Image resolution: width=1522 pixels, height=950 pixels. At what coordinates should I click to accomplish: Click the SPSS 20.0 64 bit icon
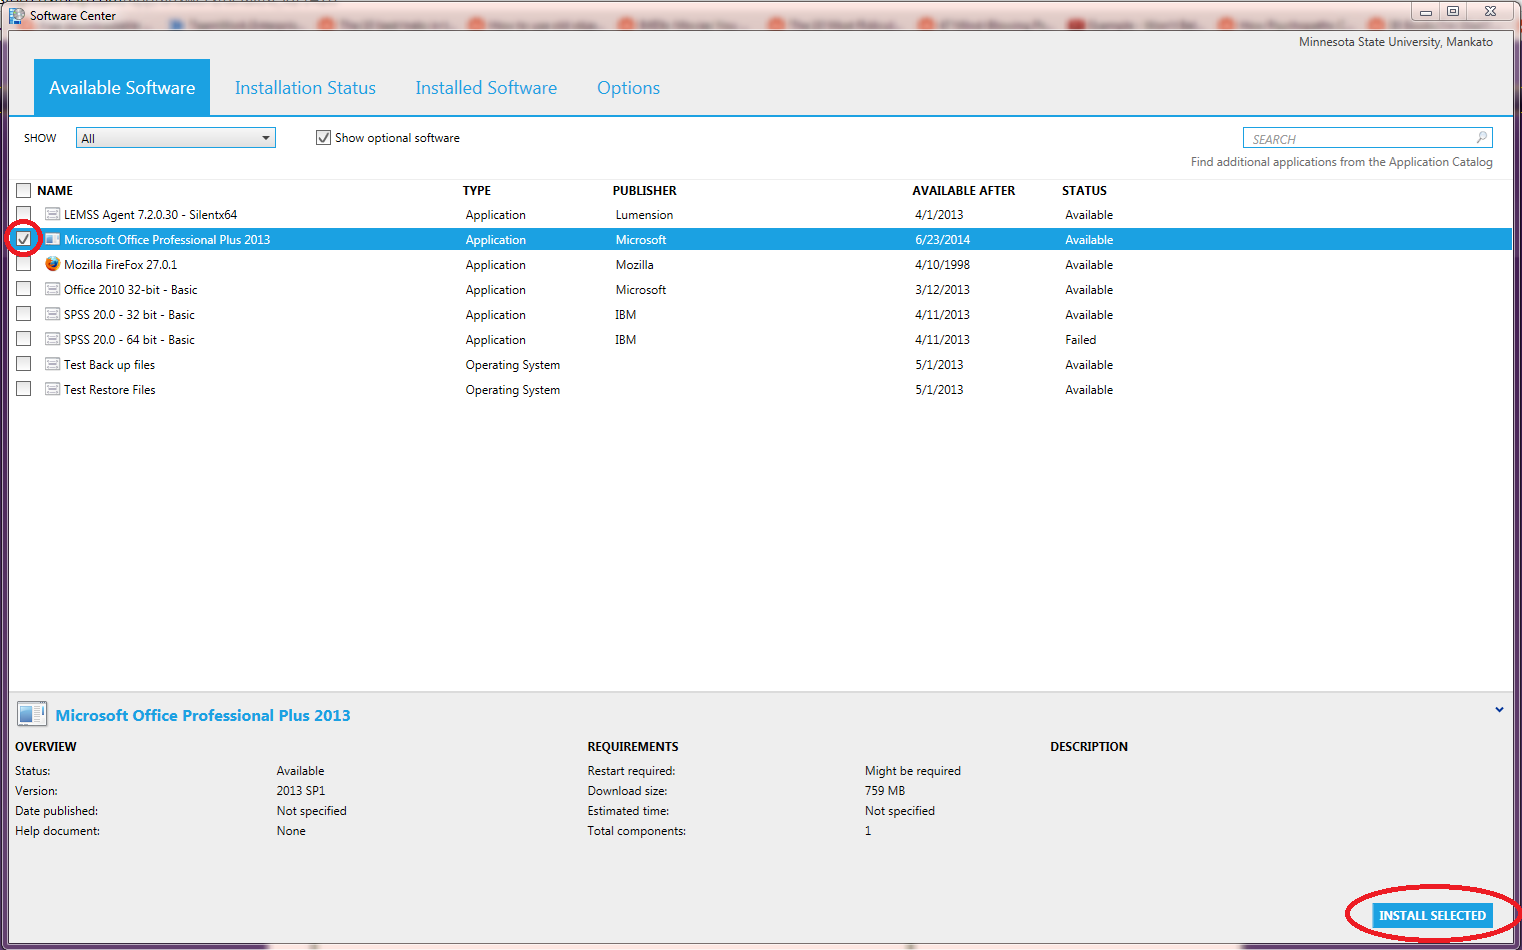(x=52, y=339)
